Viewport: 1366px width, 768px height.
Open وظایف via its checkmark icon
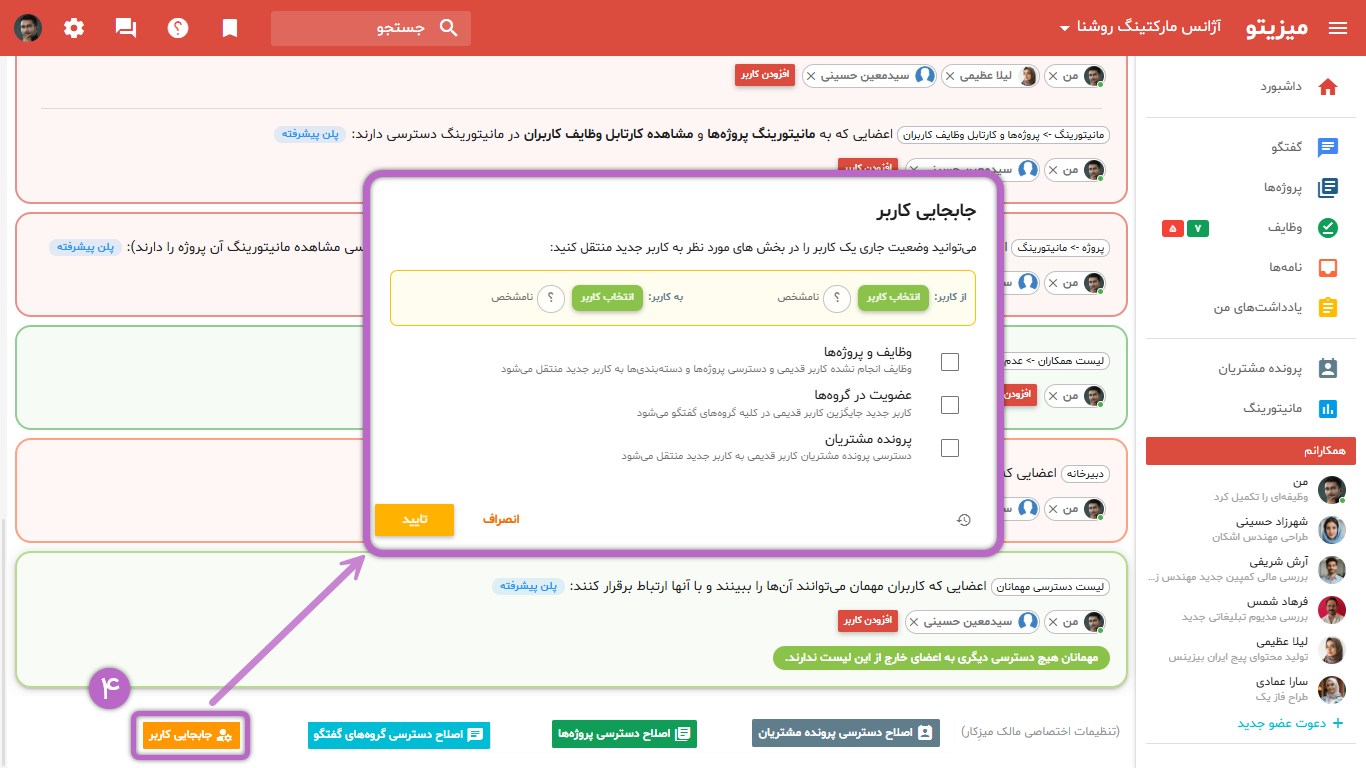1328,228
